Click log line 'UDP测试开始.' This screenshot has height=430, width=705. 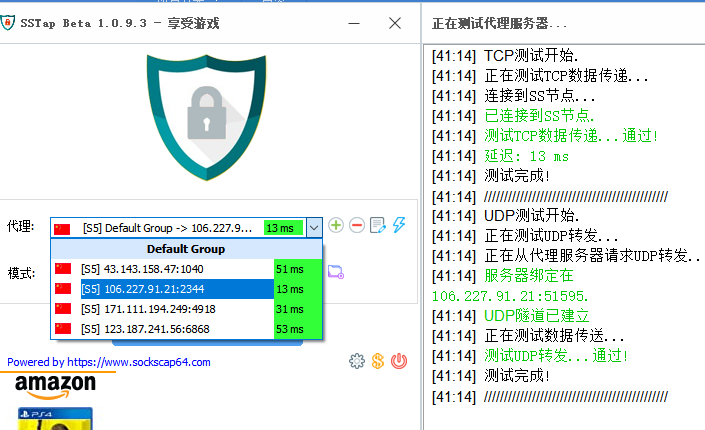pos(531,216)
